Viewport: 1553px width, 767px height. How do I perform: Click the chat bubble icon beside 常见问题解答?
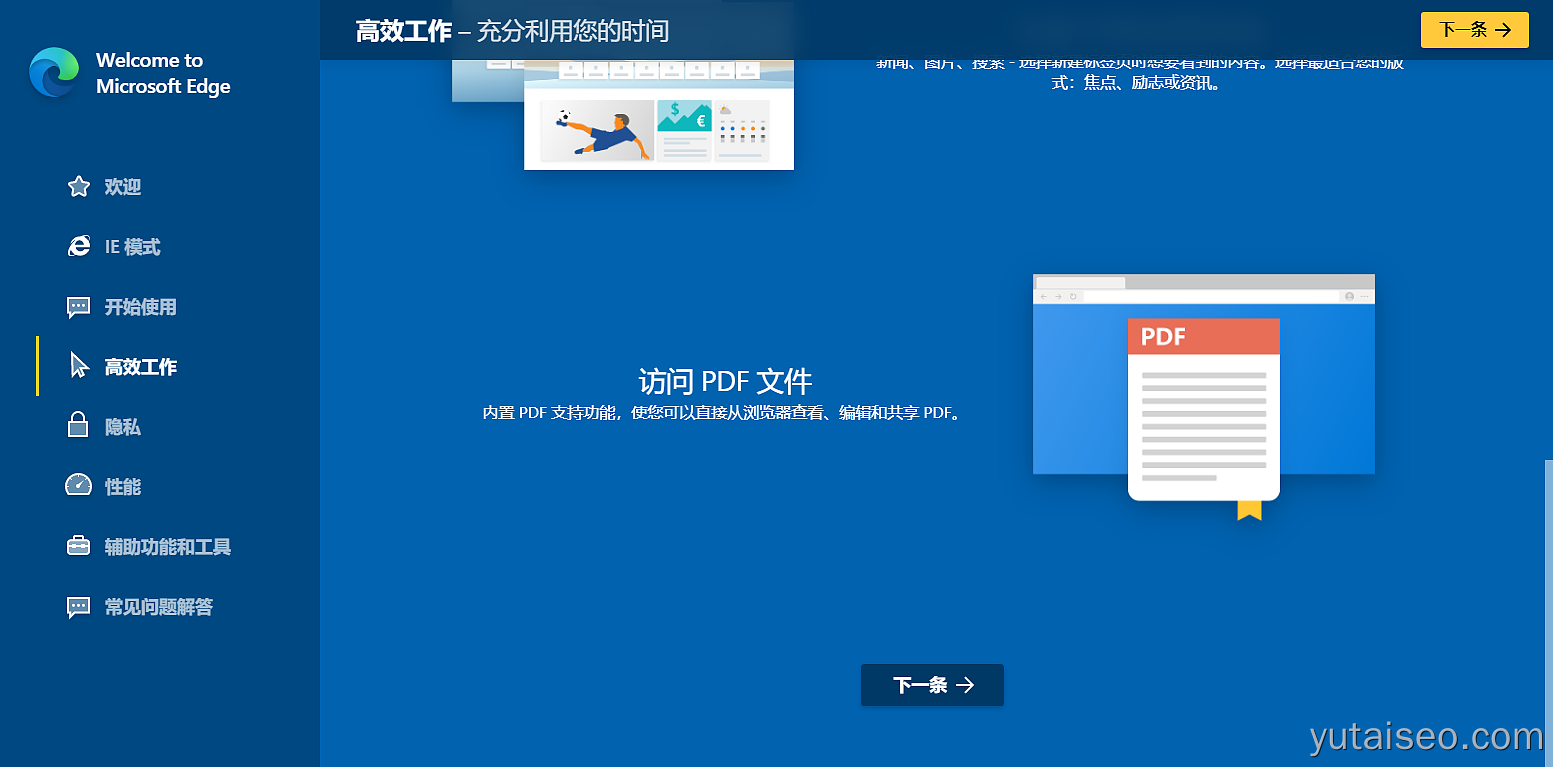78,607
